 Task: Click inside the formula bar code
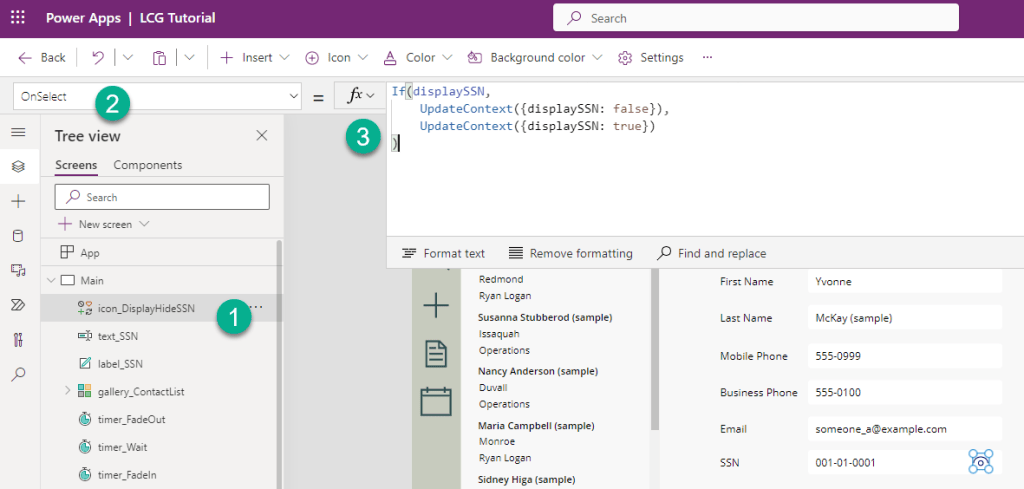coord(705,159)
